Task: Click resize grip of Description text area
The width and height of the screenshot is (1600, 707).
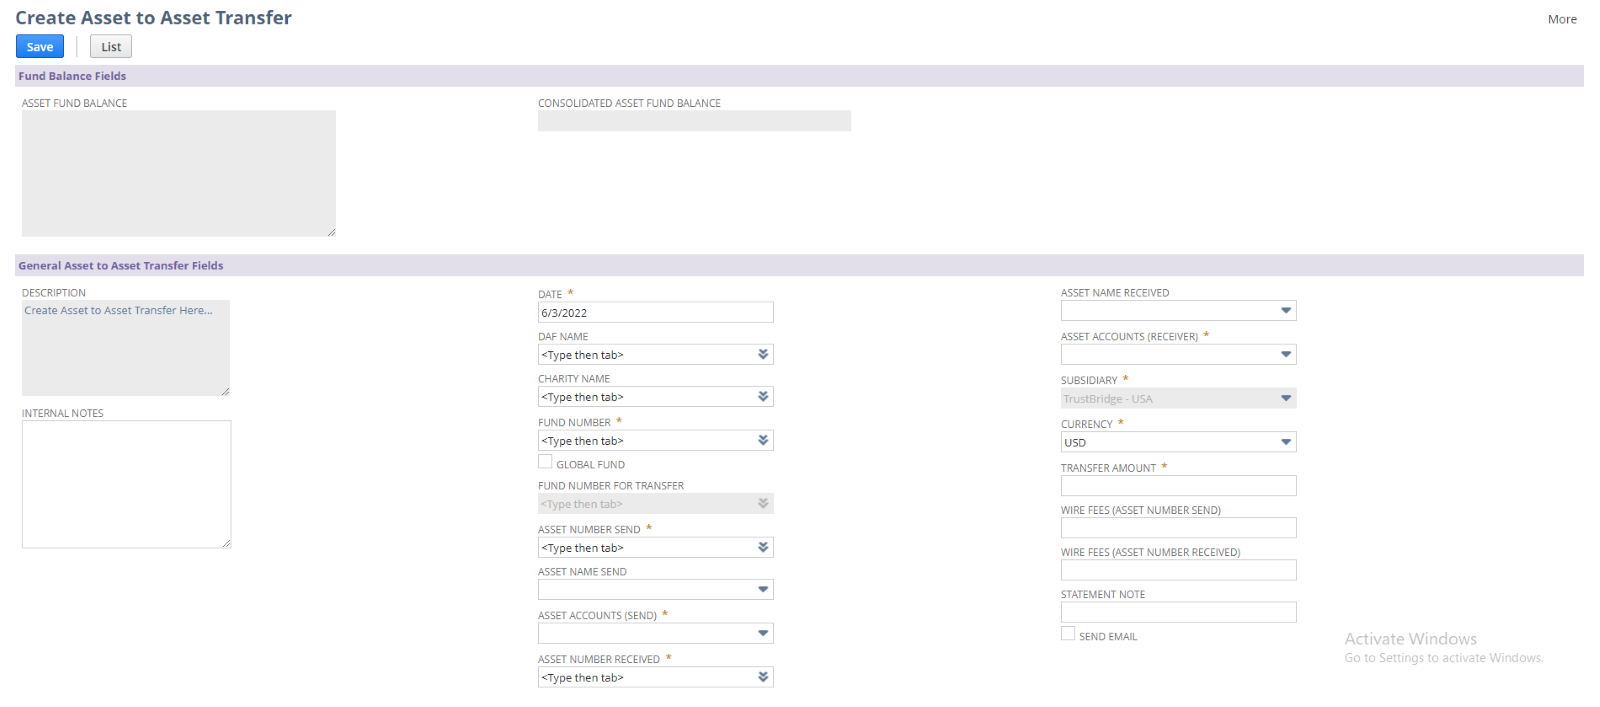Action: click(225, 391)
